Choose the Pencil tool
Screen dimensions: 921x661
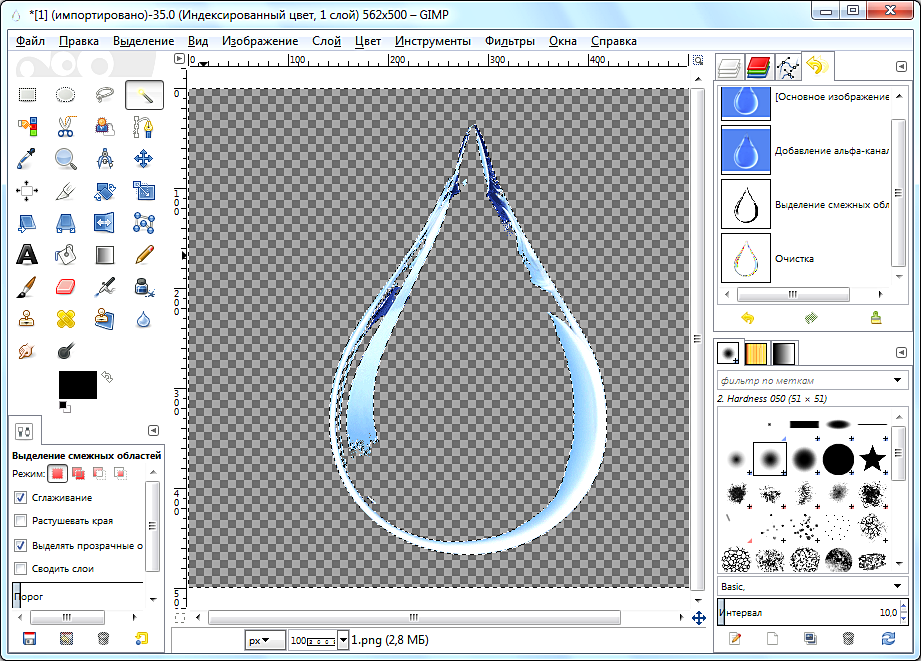143,254
